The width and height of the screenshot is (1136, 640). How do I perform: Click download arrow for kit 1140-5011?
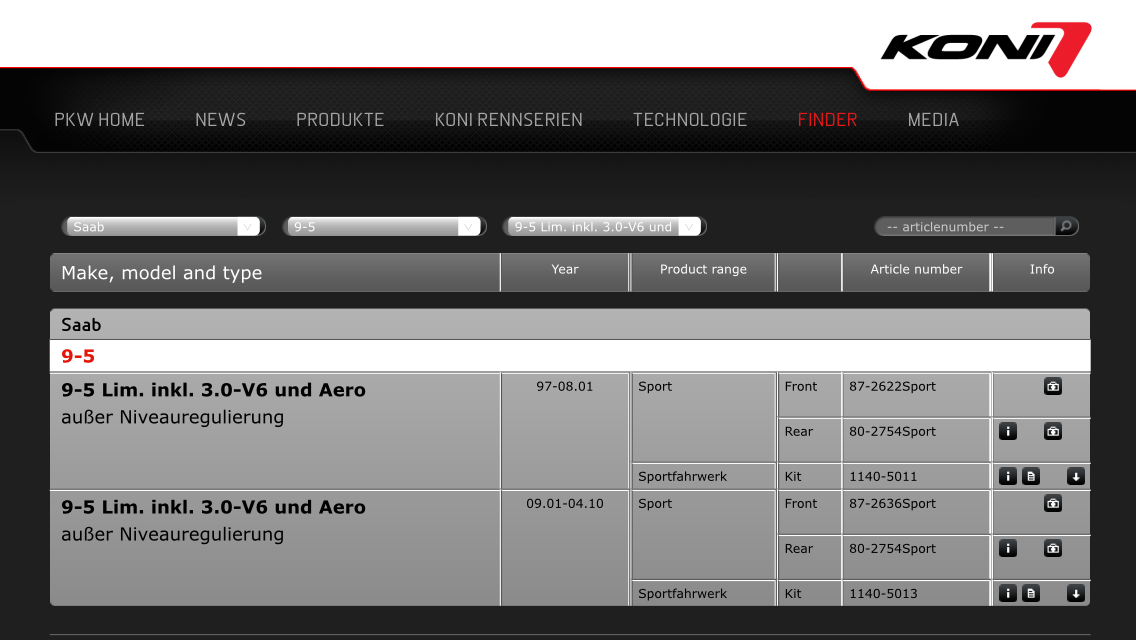(1076, 476)
